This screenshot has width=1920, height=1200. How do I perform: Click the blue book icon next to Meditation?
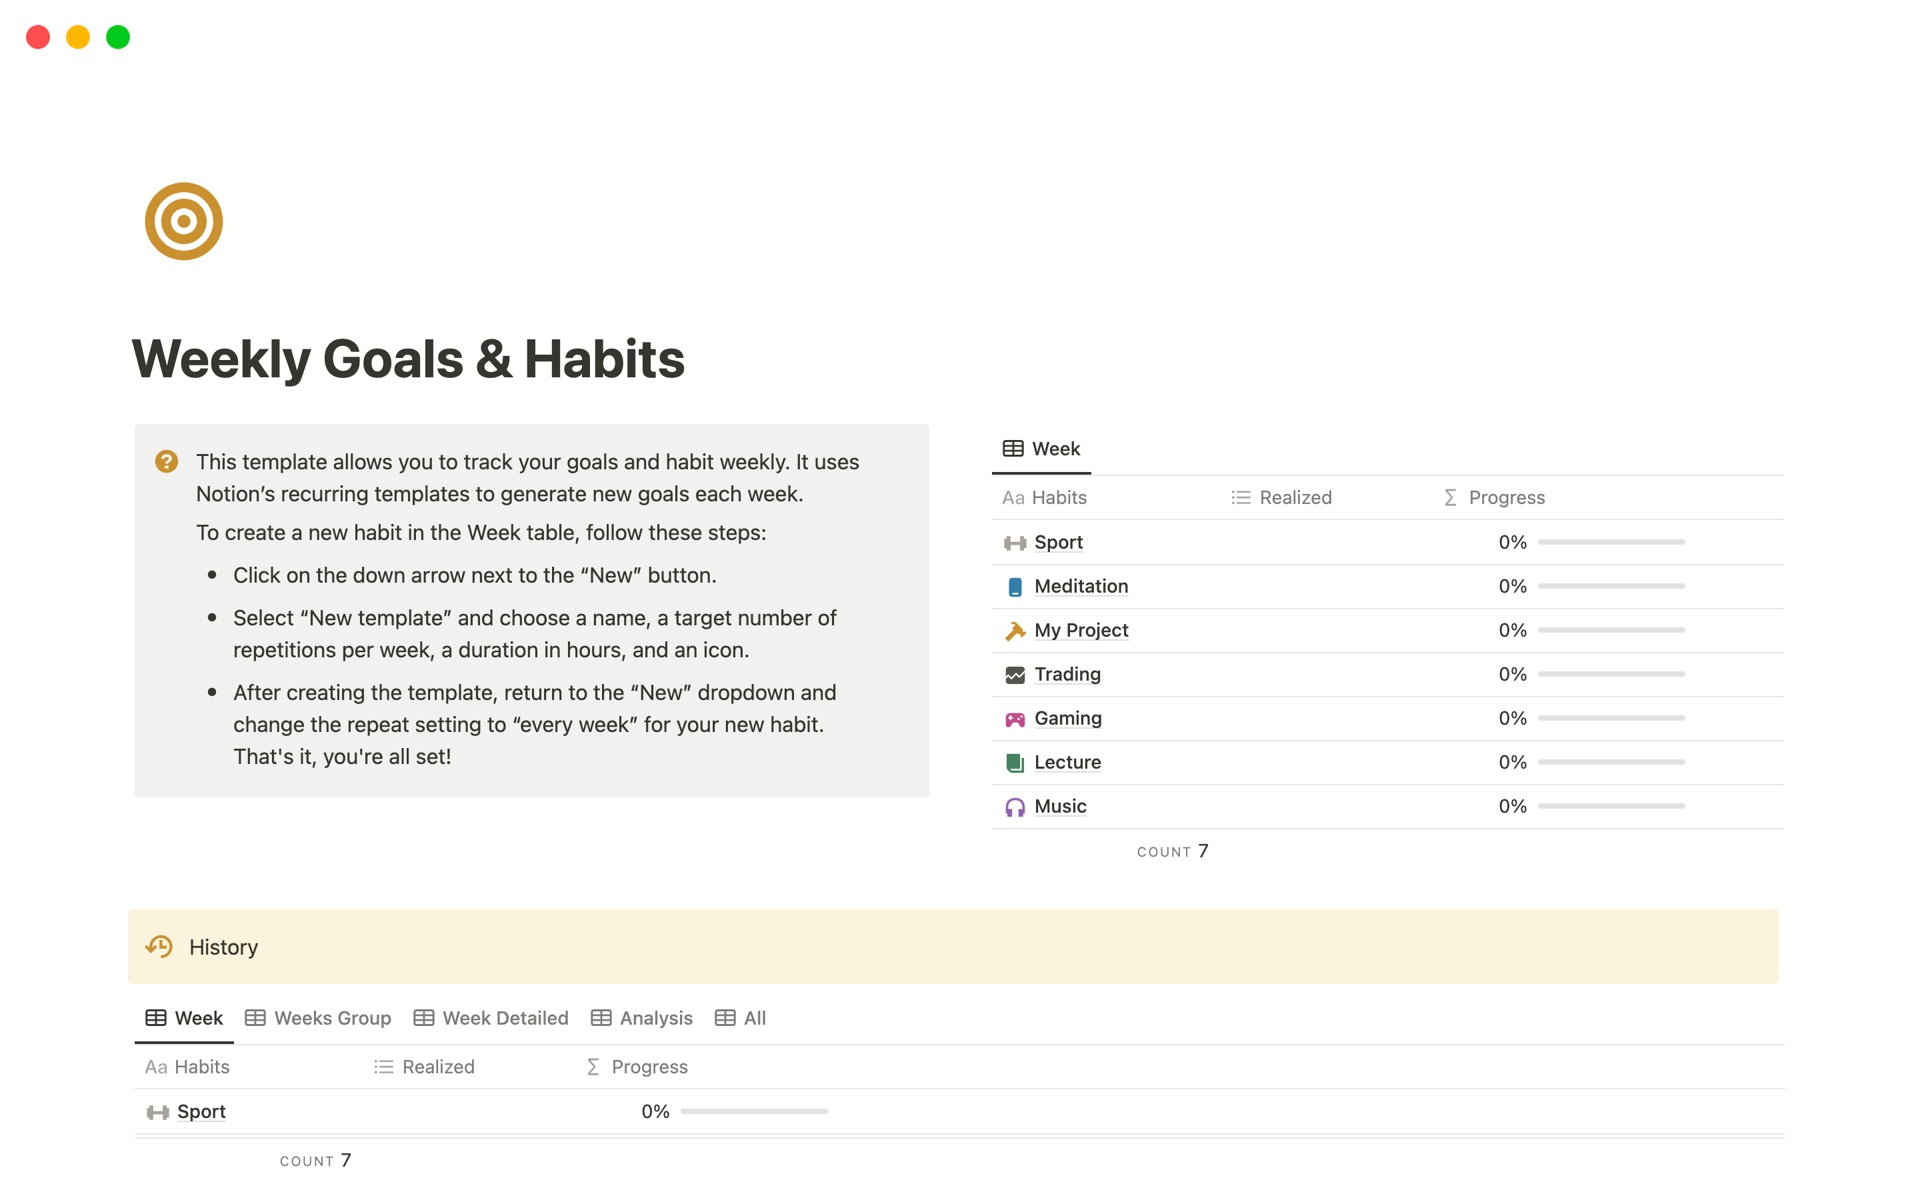point(1014,586)
